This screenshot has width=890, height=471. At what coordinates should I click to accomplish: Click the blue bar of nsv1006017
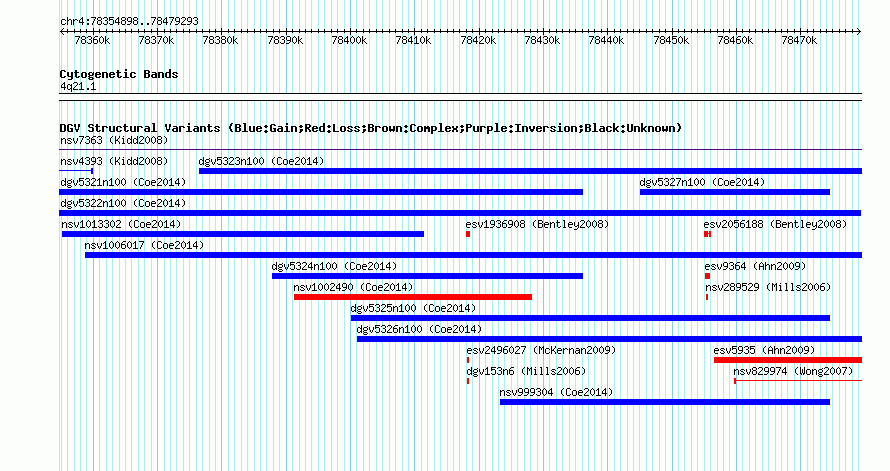[x=473, y=255]
